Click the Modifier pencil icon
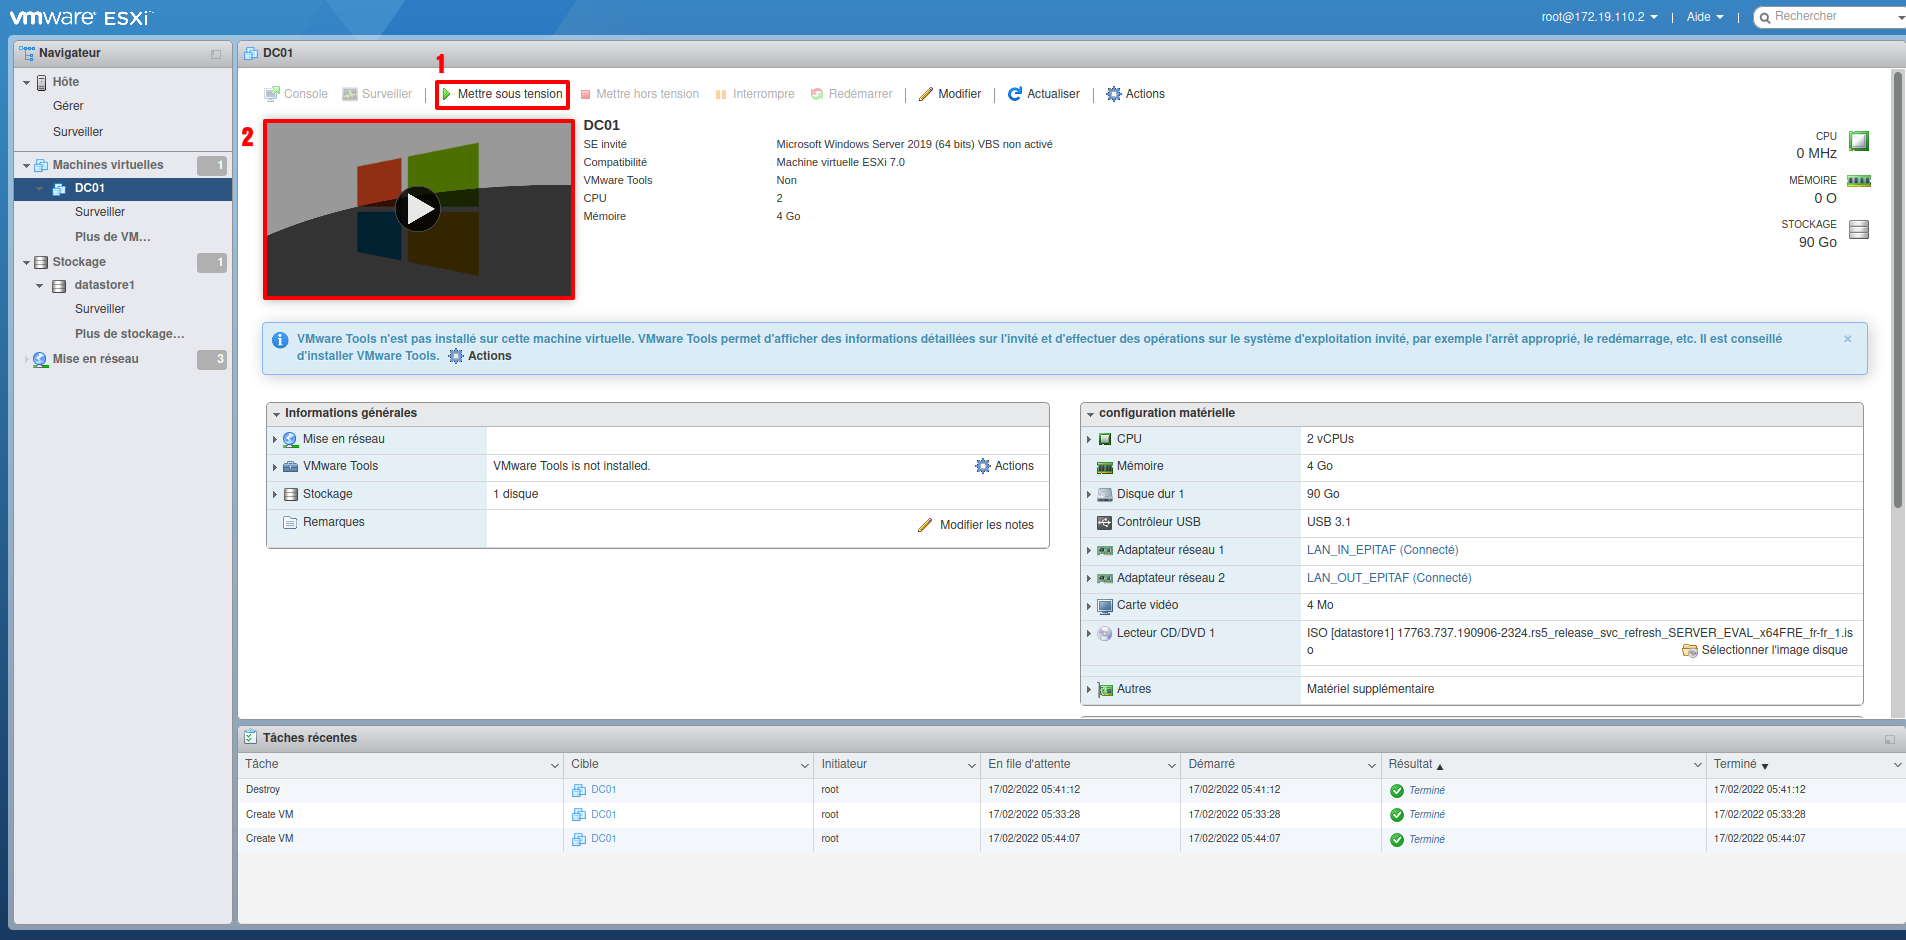1906x940 pixels. [x=926, y=94]
